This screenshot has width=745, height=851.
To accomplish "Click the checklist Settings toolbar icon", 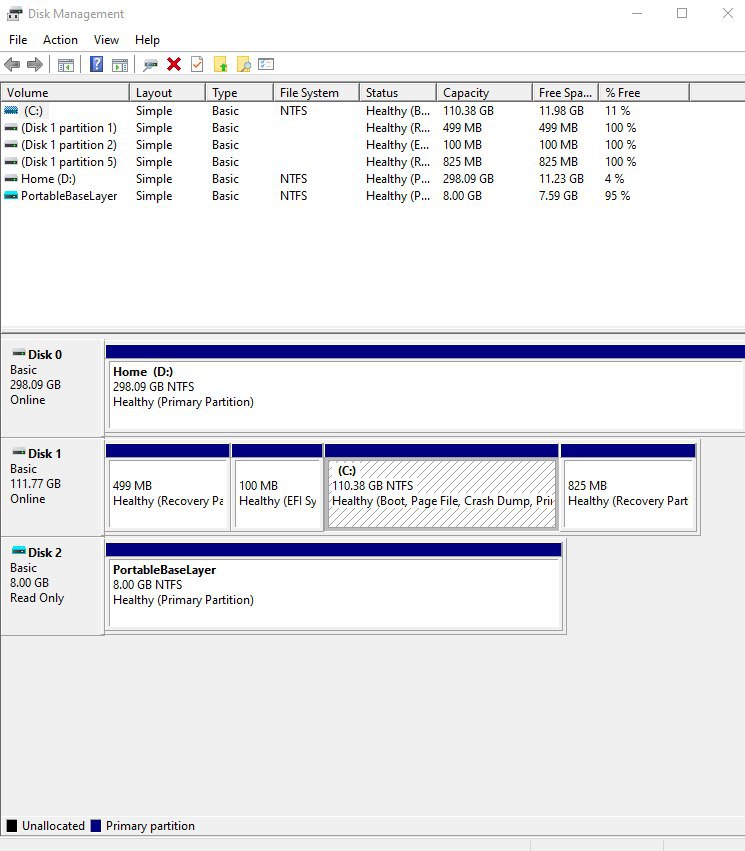I will coord(266,65).
